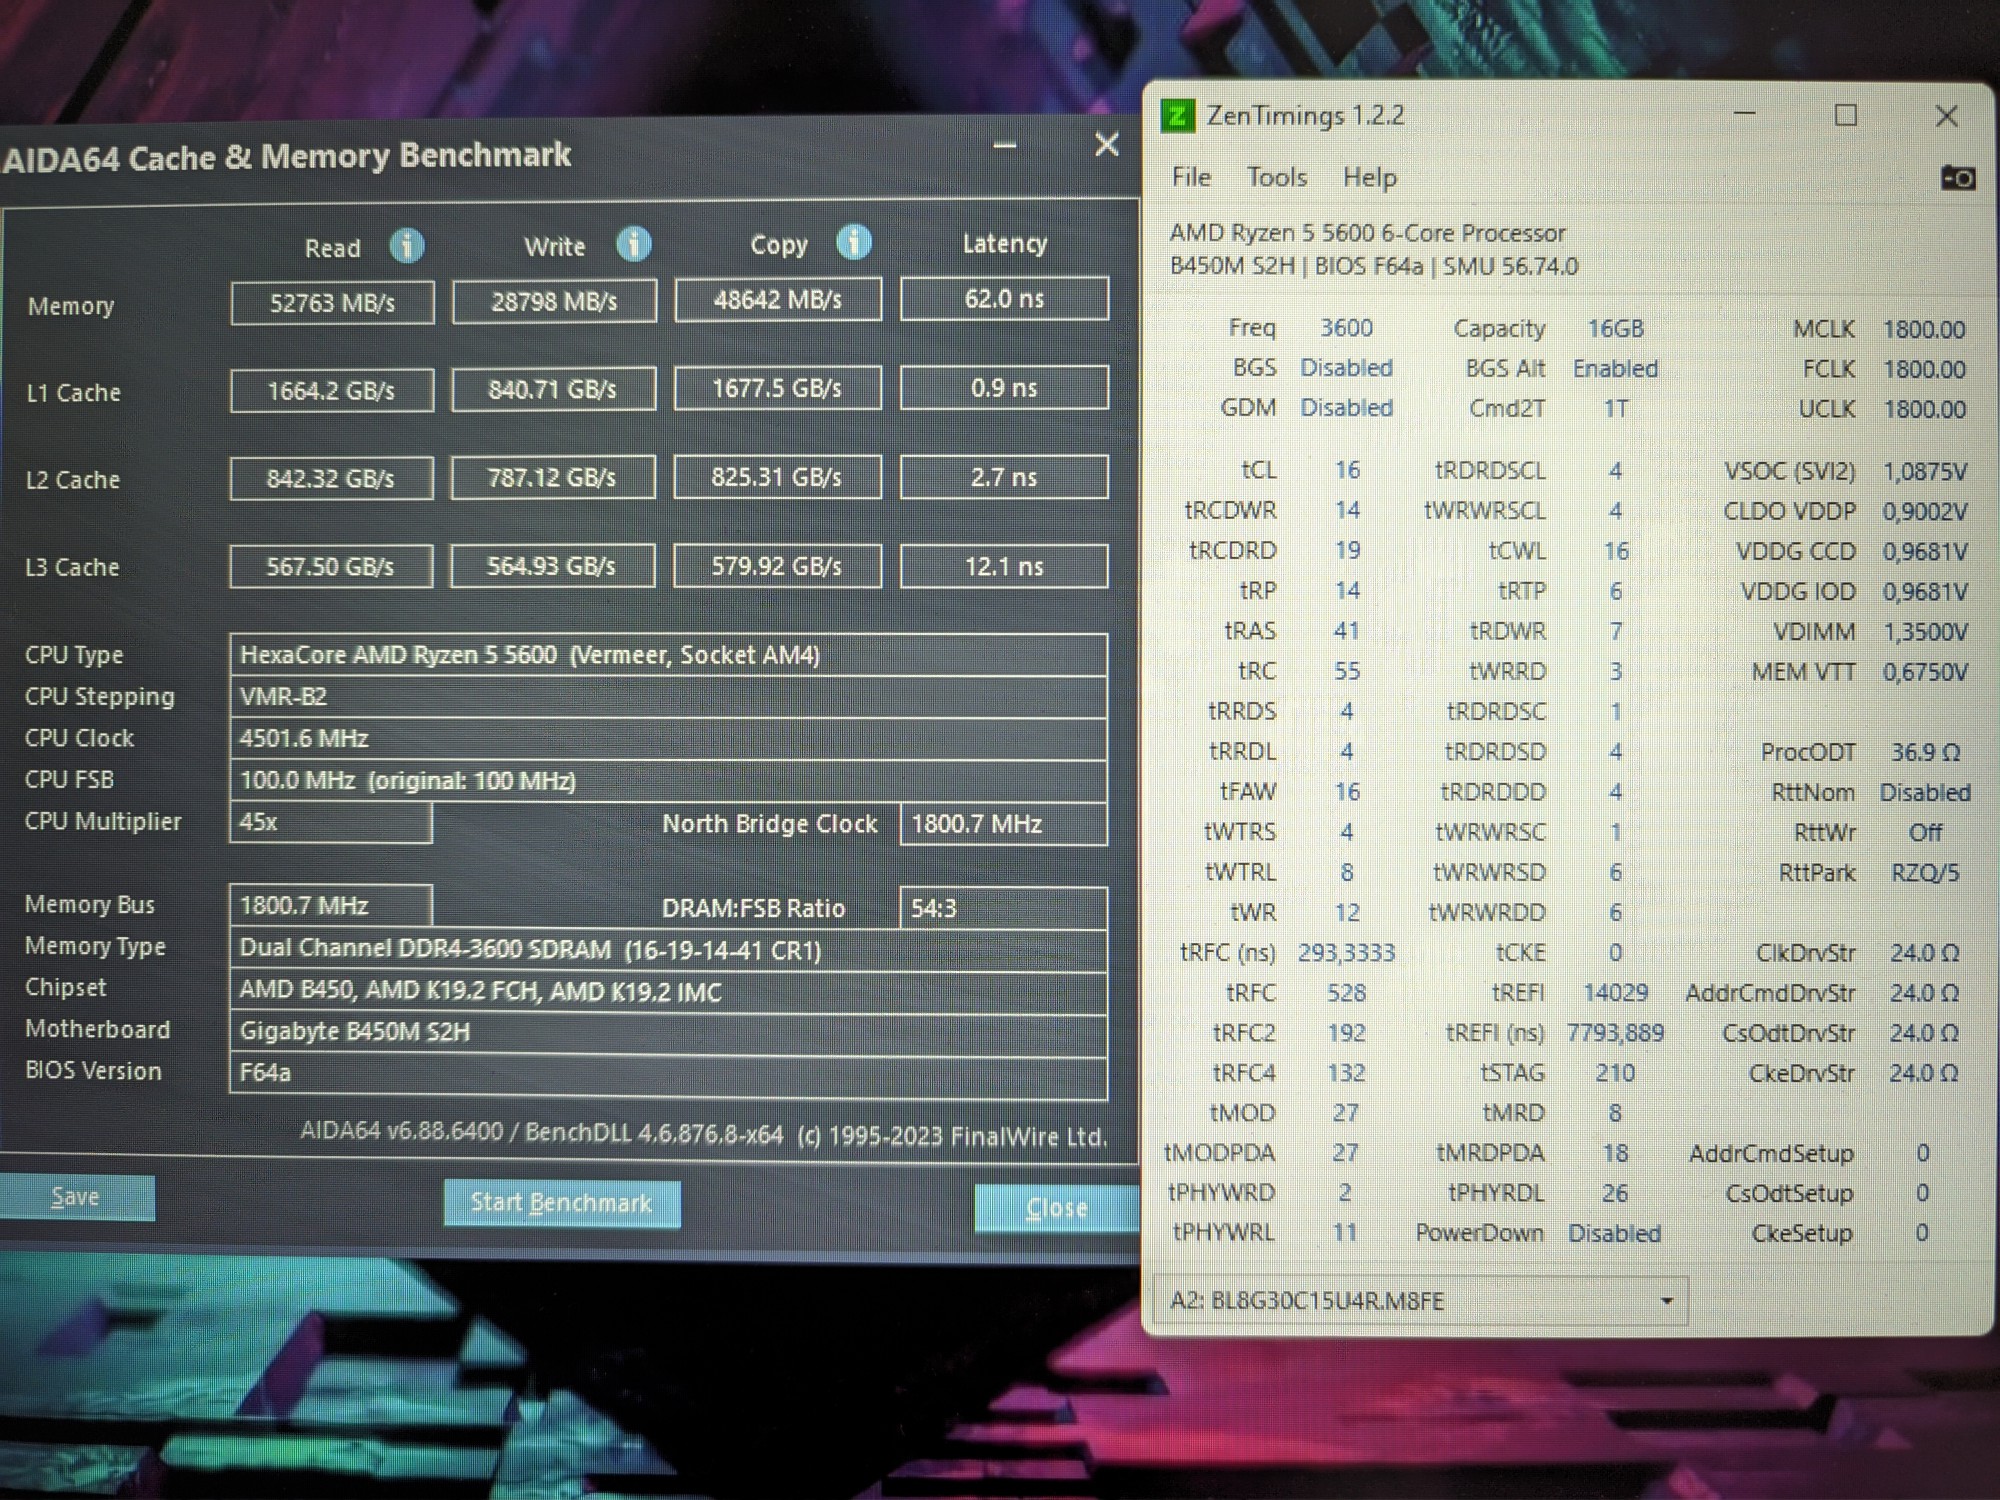Open the Help menu
Viewport: 2000px width, 1500px height.
(x=1369, y=178)
